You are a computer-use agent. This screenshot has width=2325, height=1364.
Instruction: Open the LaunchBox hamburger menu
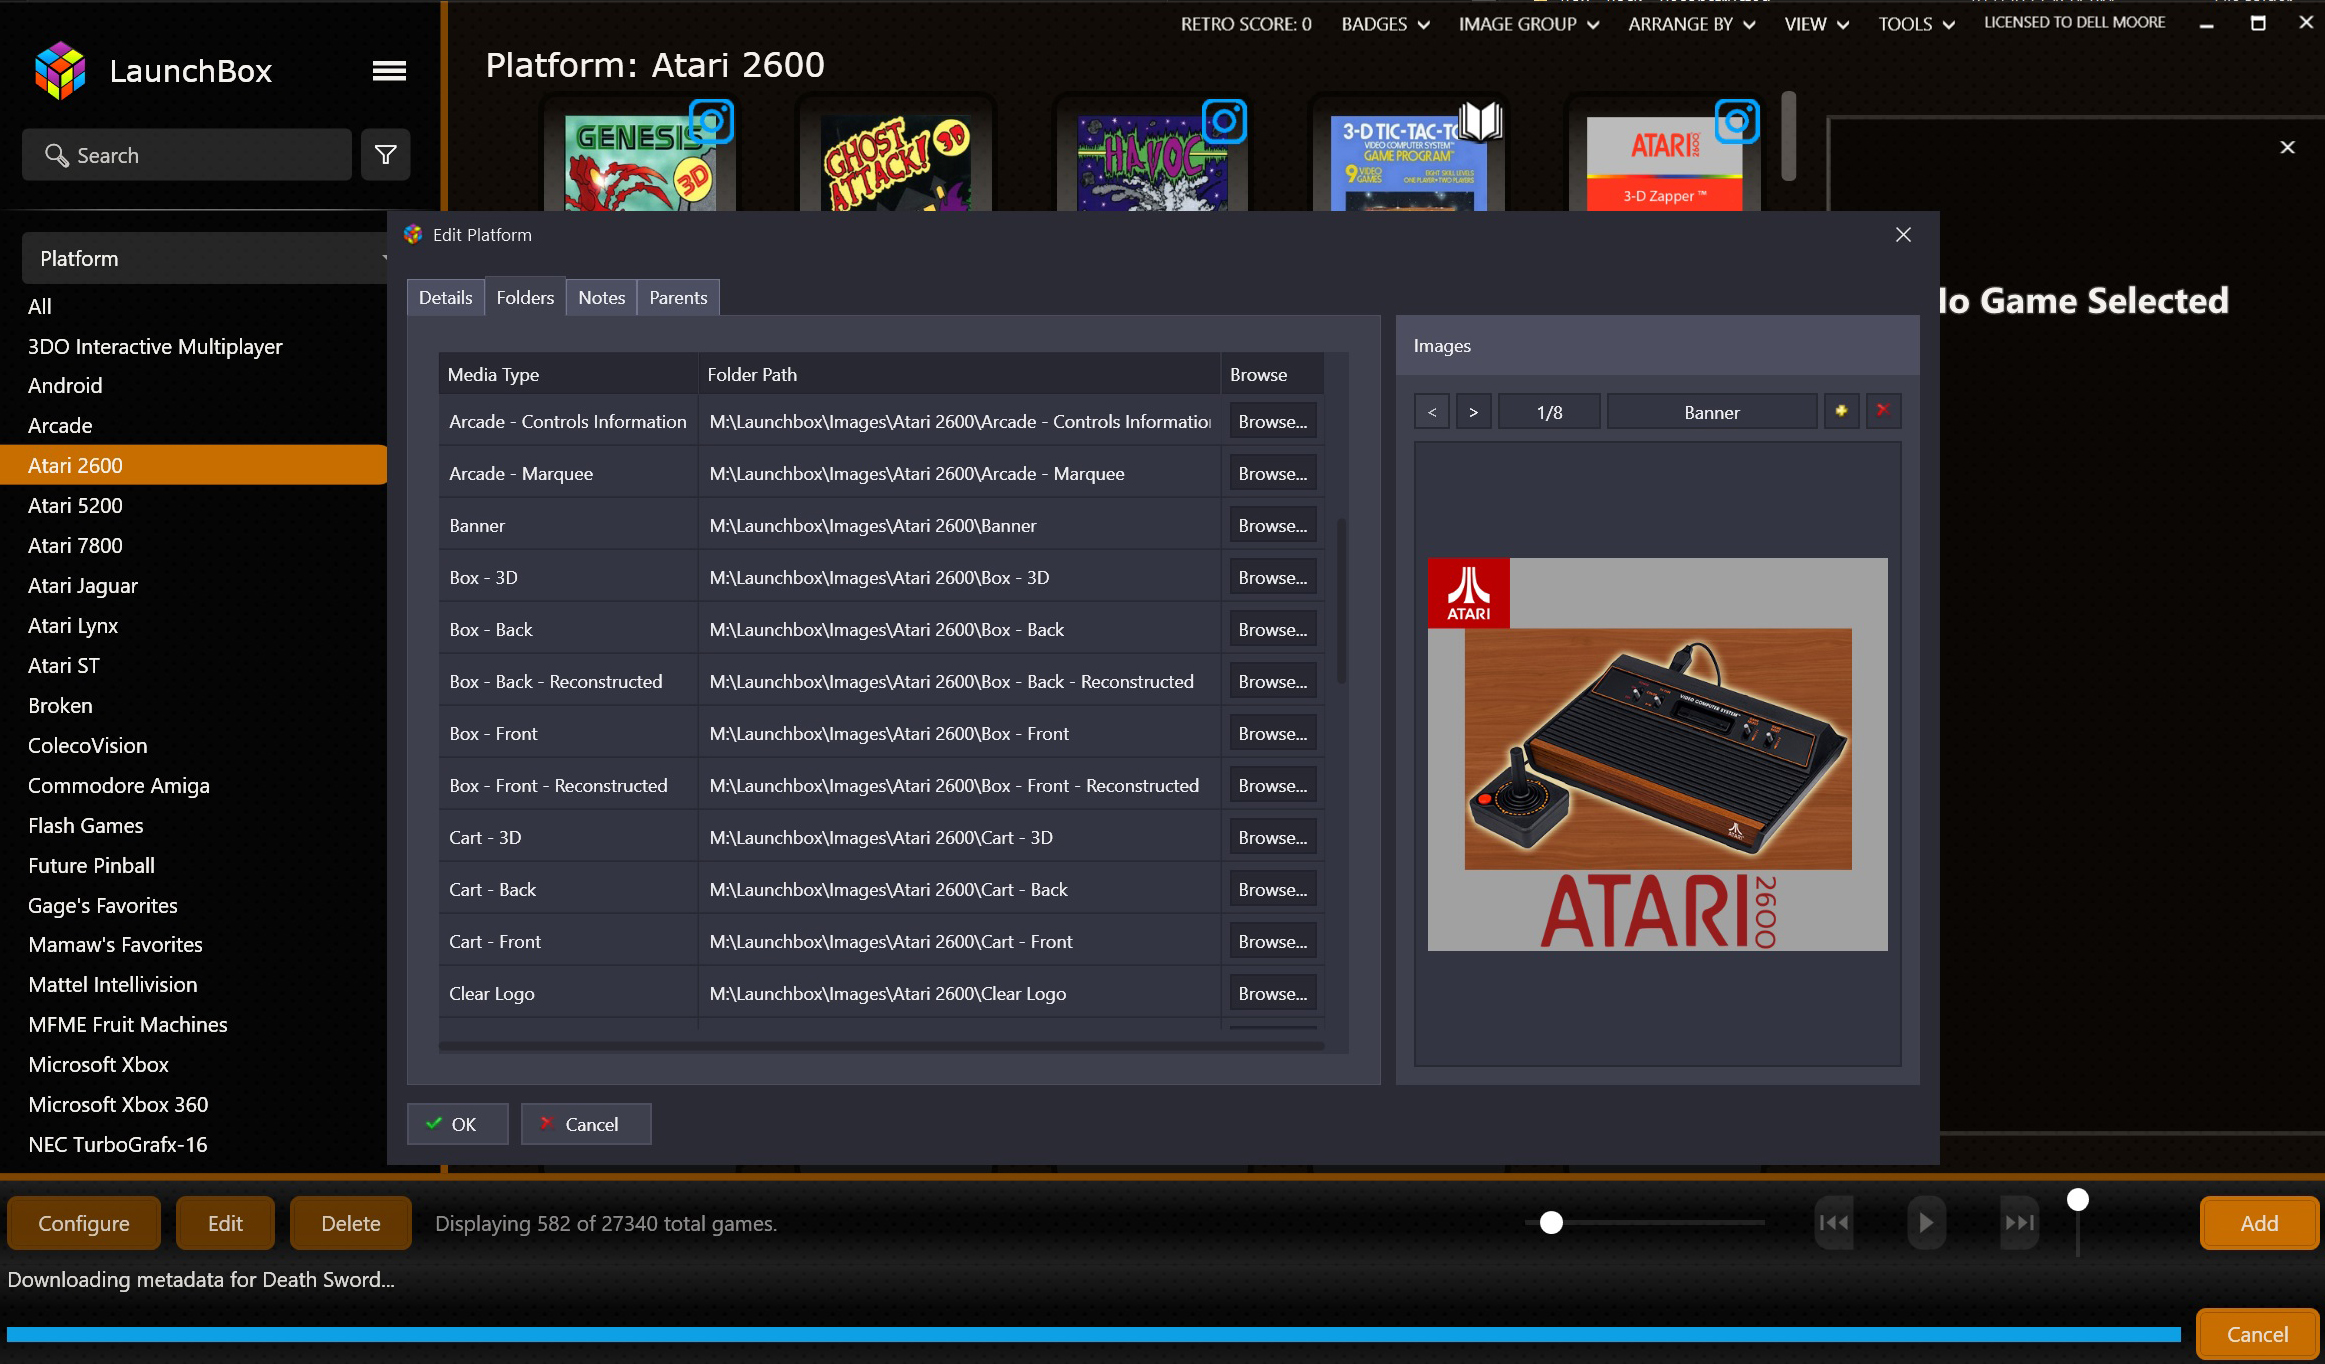(x=389, y=71)
